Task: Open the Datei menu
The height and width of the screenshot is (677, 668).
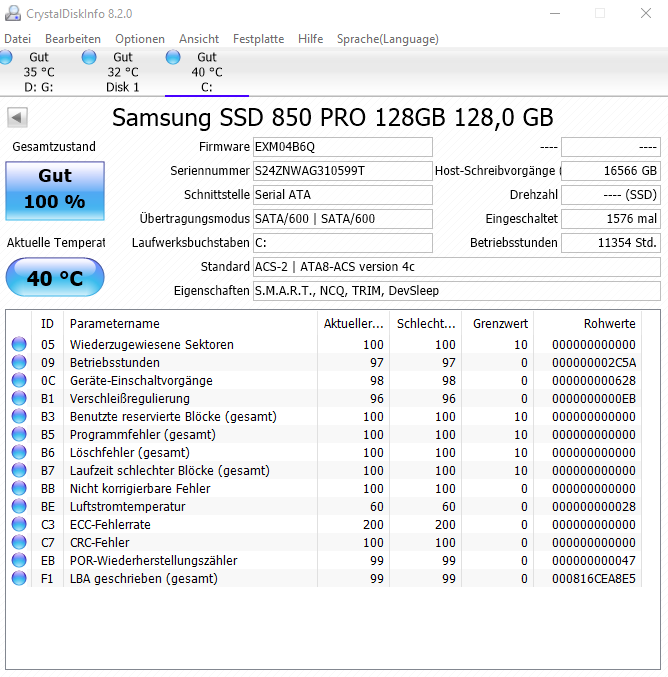Action: point(17,39)
